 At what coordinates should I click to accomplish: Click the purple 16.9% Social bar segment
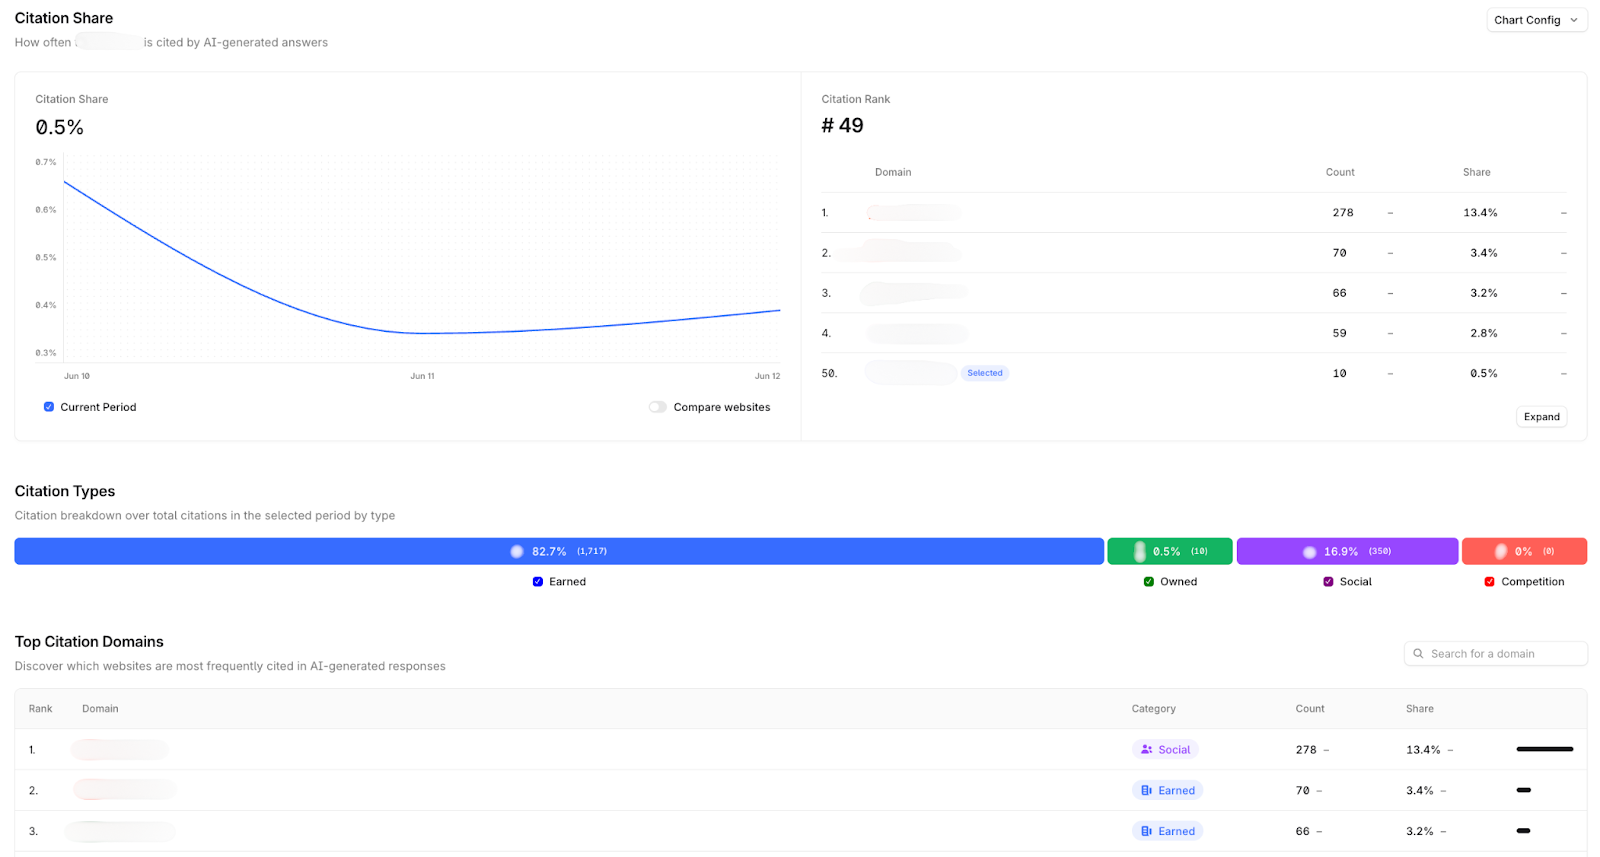[x=1347, y=551]
